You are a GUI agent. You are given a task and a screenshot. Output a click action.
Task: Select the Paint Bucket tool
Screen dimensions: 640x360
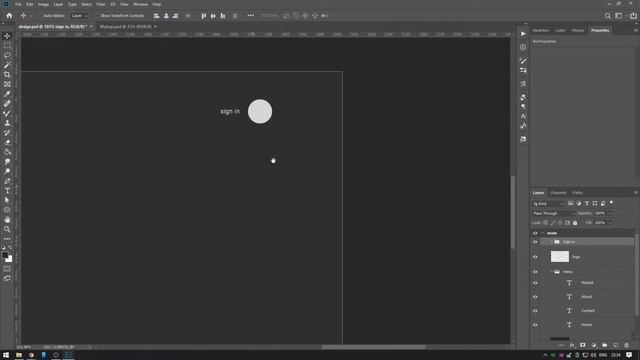(7, 152)
